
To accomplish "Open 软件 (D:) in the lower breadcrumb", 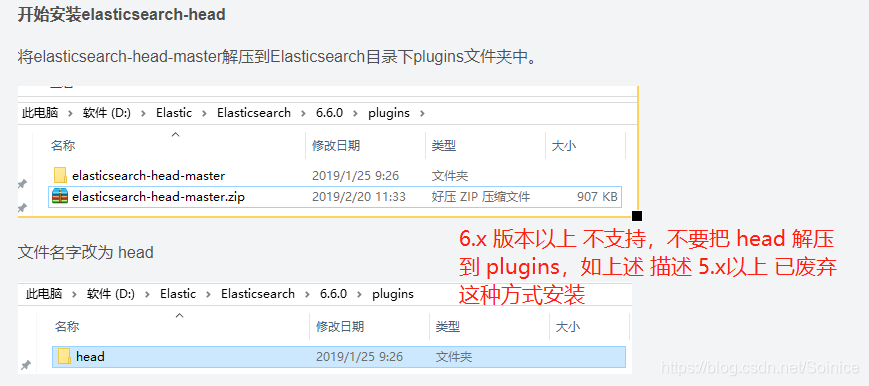I will pyautogui.click(x=111, y=293).
